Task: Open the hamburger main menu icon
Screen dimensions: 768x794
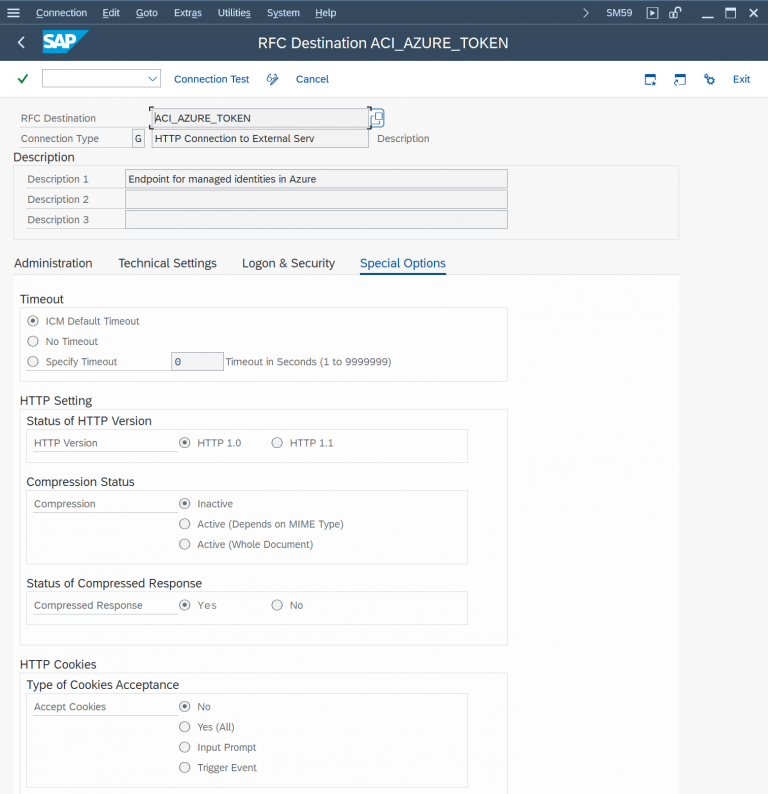Action: tap(13, 13)
